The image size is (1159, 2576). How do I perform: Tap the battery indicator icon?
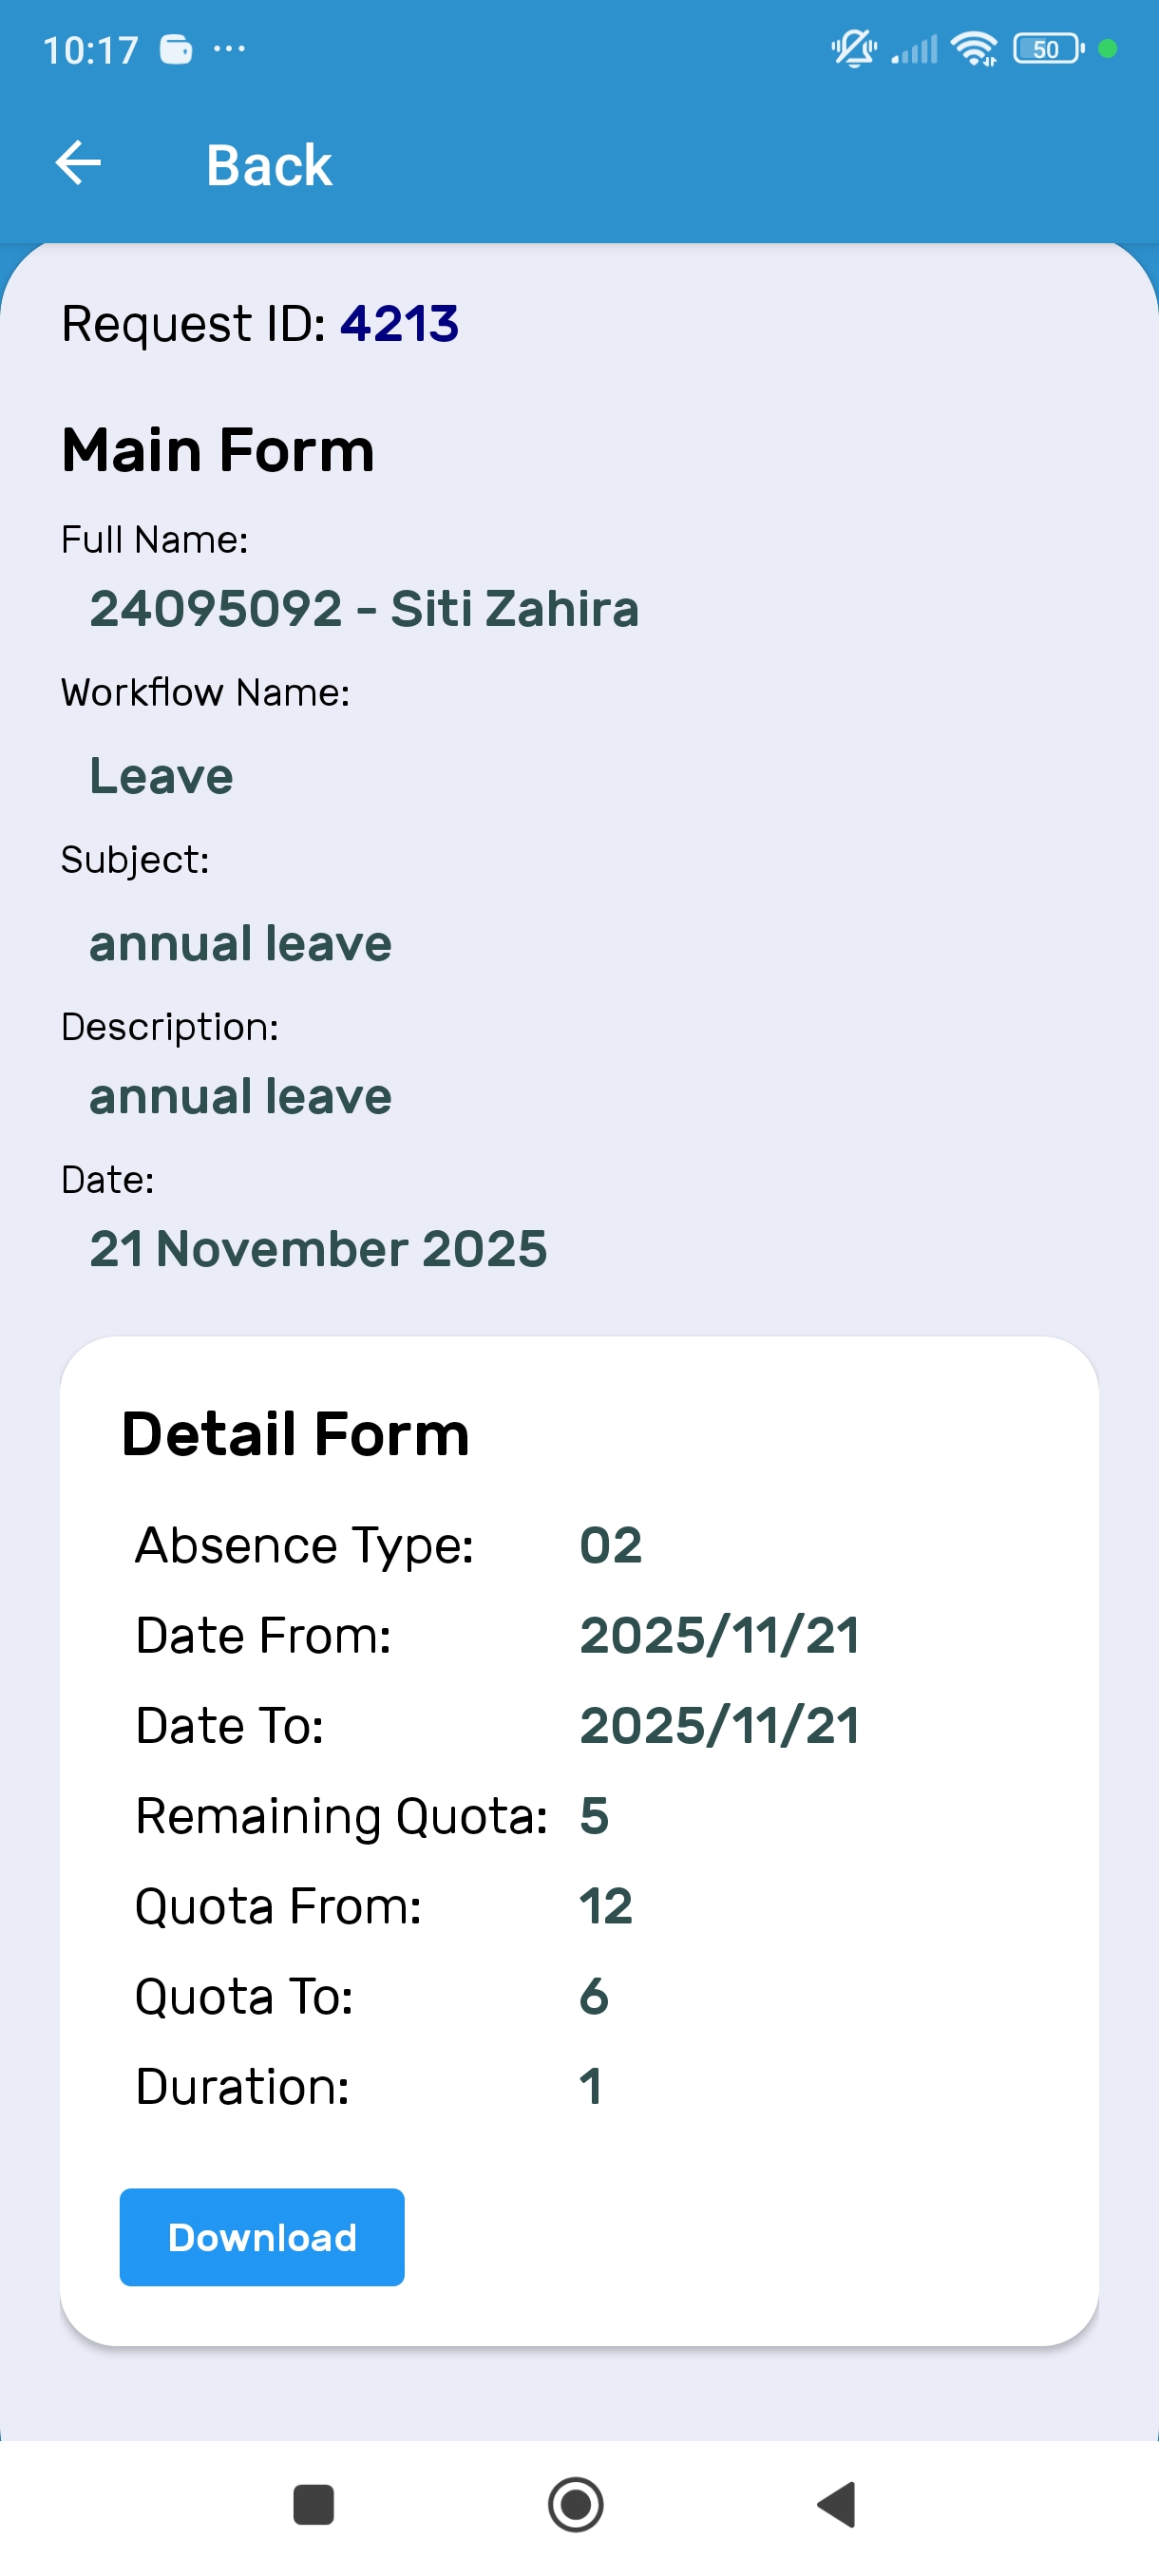[1048, 48]
